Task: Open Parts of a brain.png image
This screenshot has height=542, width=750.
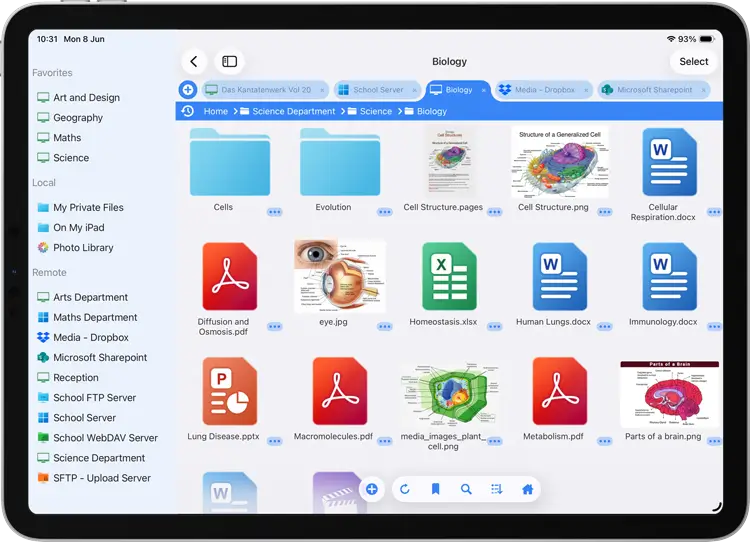Action: (x=669, y=394)
